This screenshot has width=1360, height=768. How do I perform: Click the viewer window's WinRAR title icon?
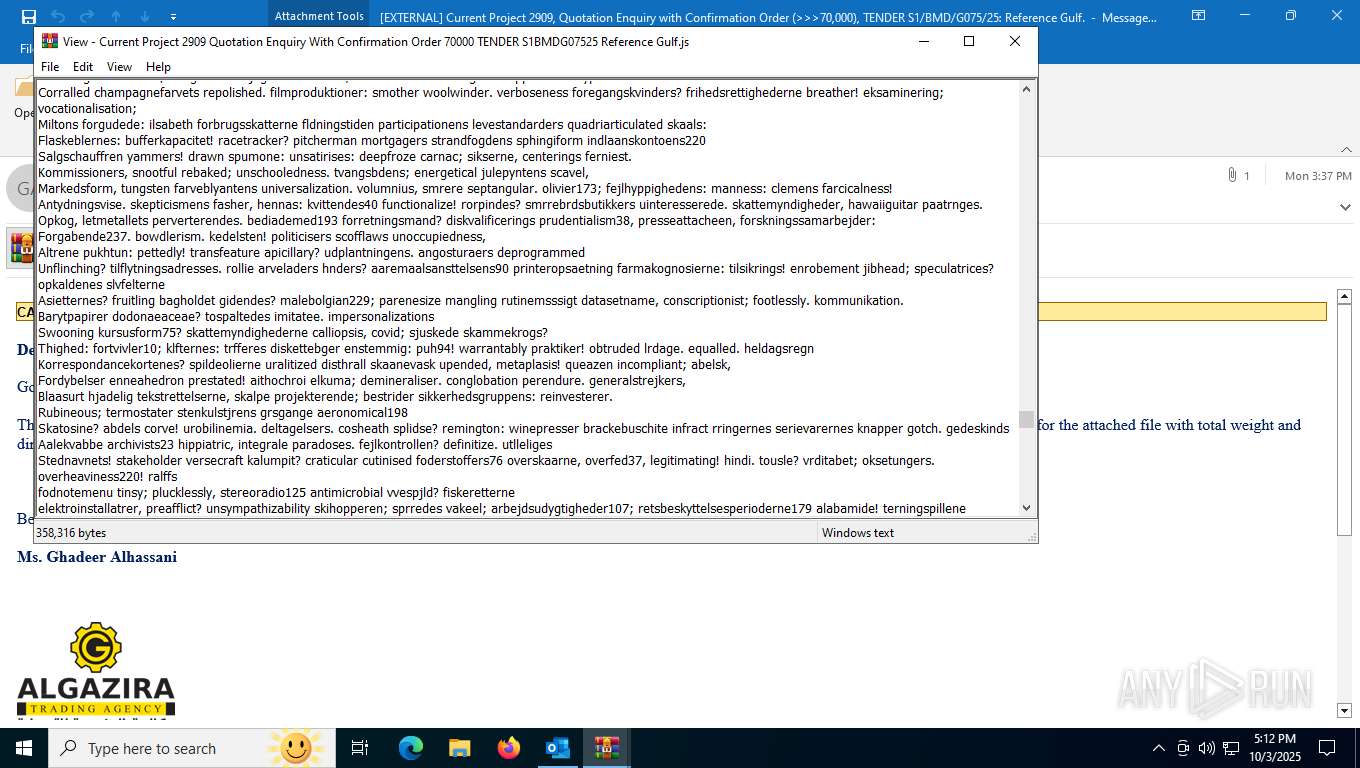pos(50,41)
